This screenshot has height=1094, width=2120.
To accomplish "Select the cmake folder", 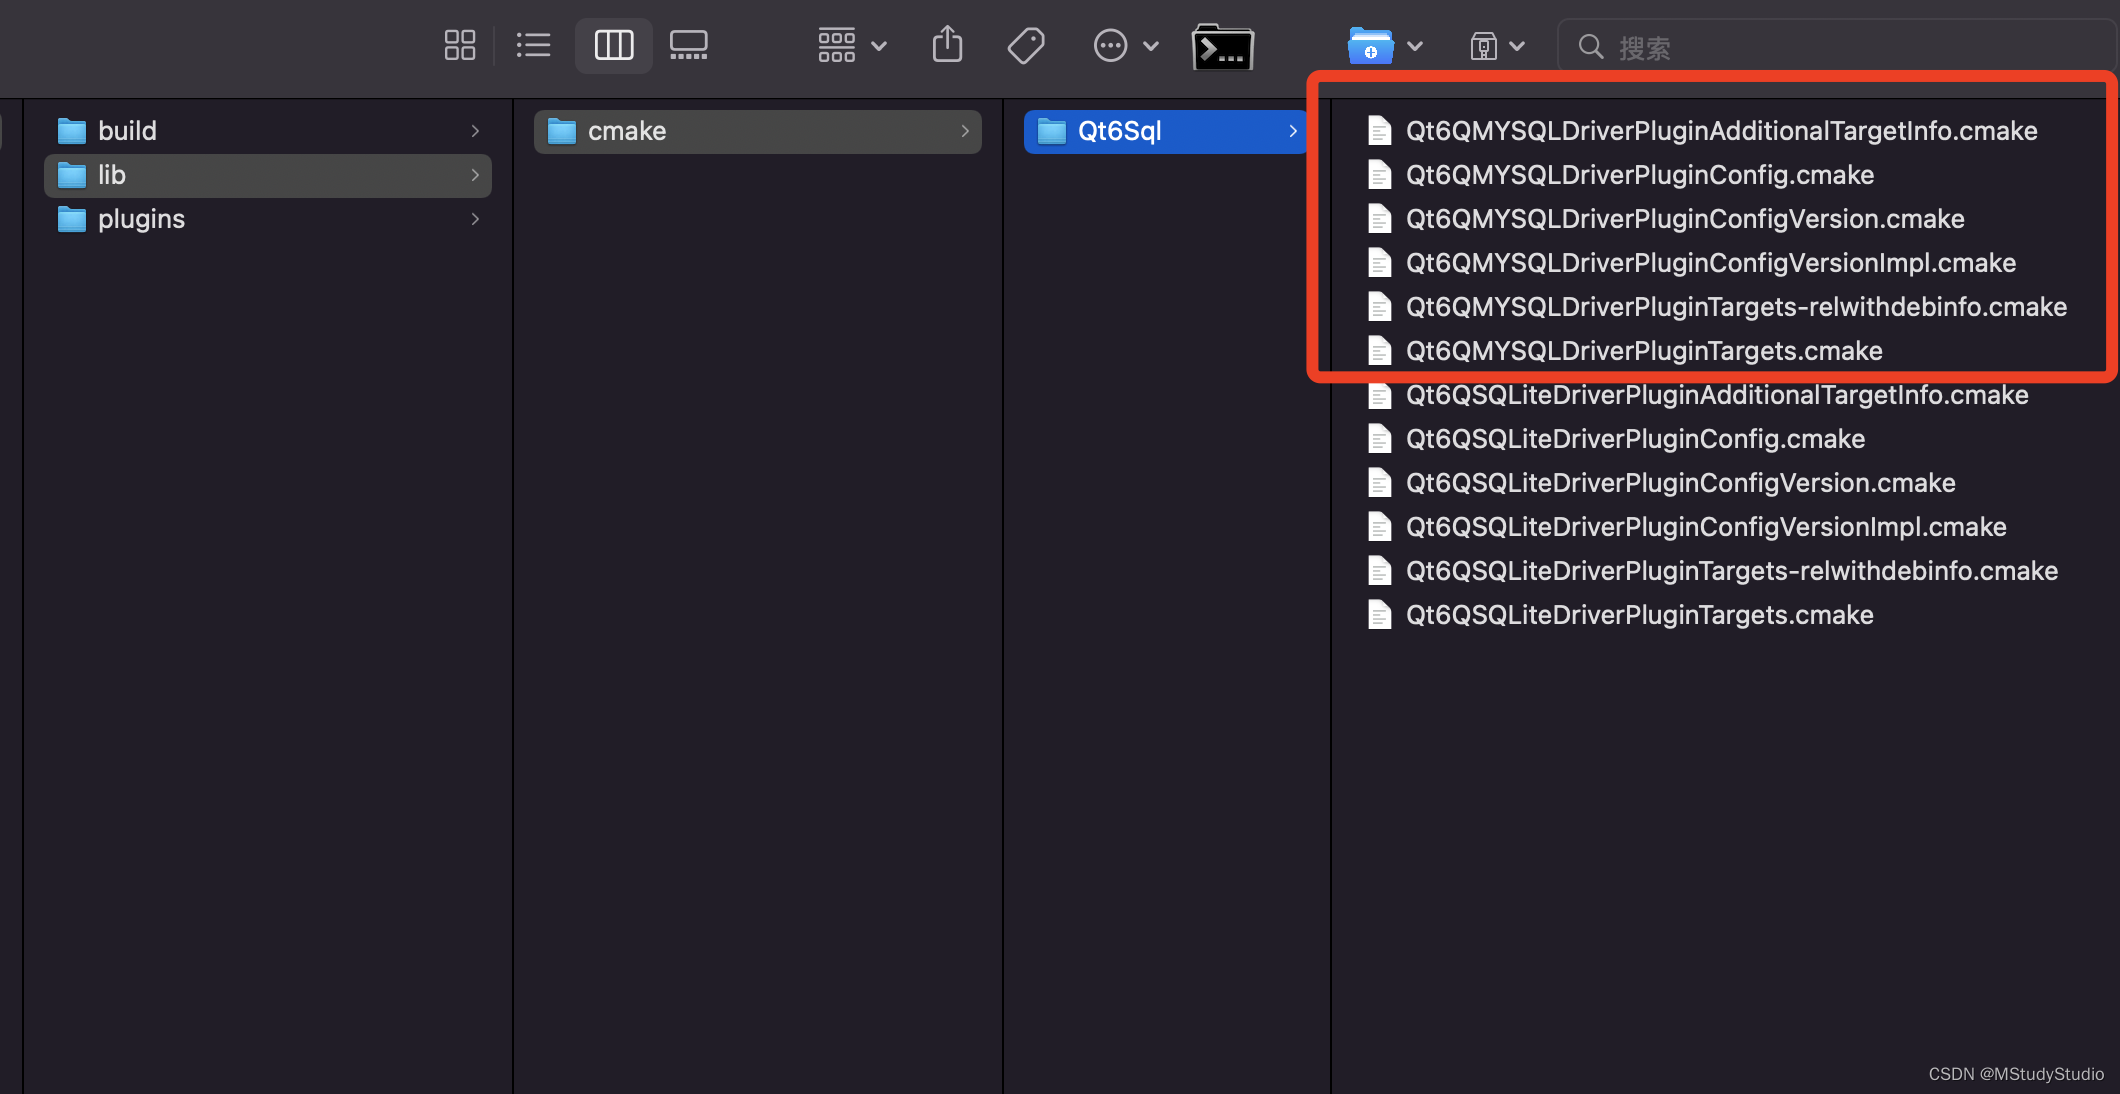I will [x=758, y=131].
